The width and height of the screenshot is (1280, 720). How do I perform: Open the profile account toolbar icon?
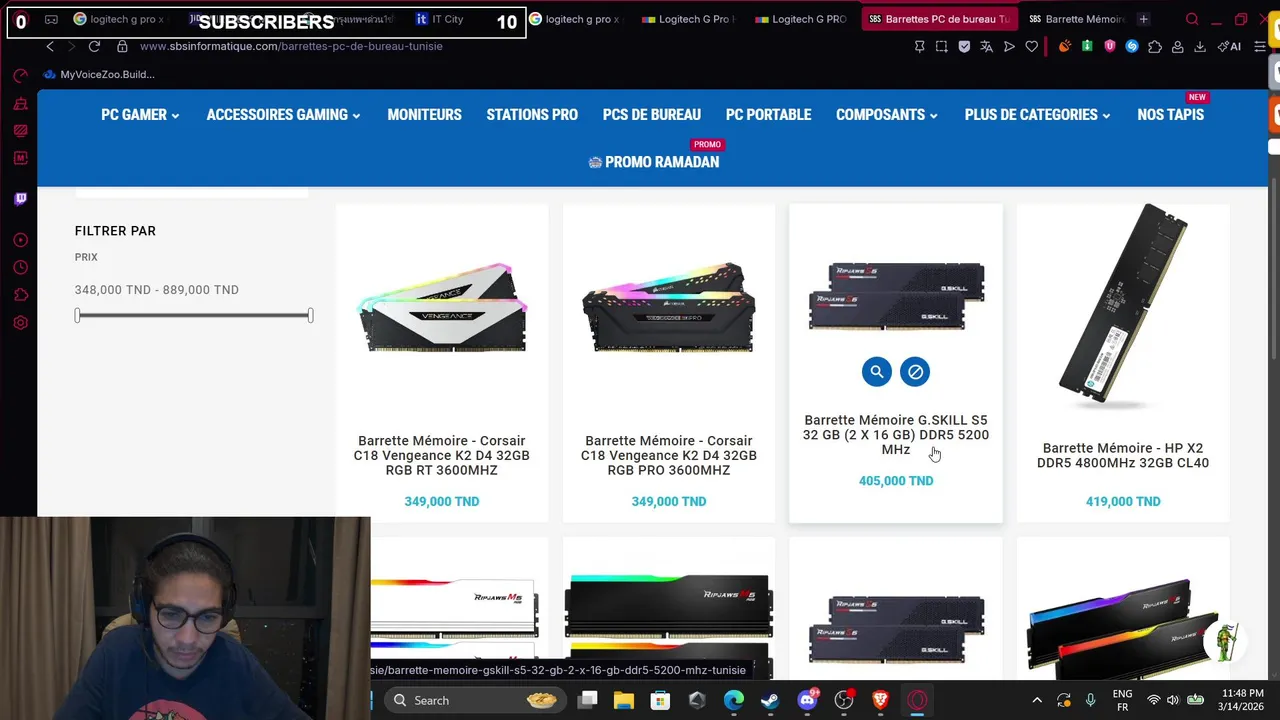tap(1177, 46)
